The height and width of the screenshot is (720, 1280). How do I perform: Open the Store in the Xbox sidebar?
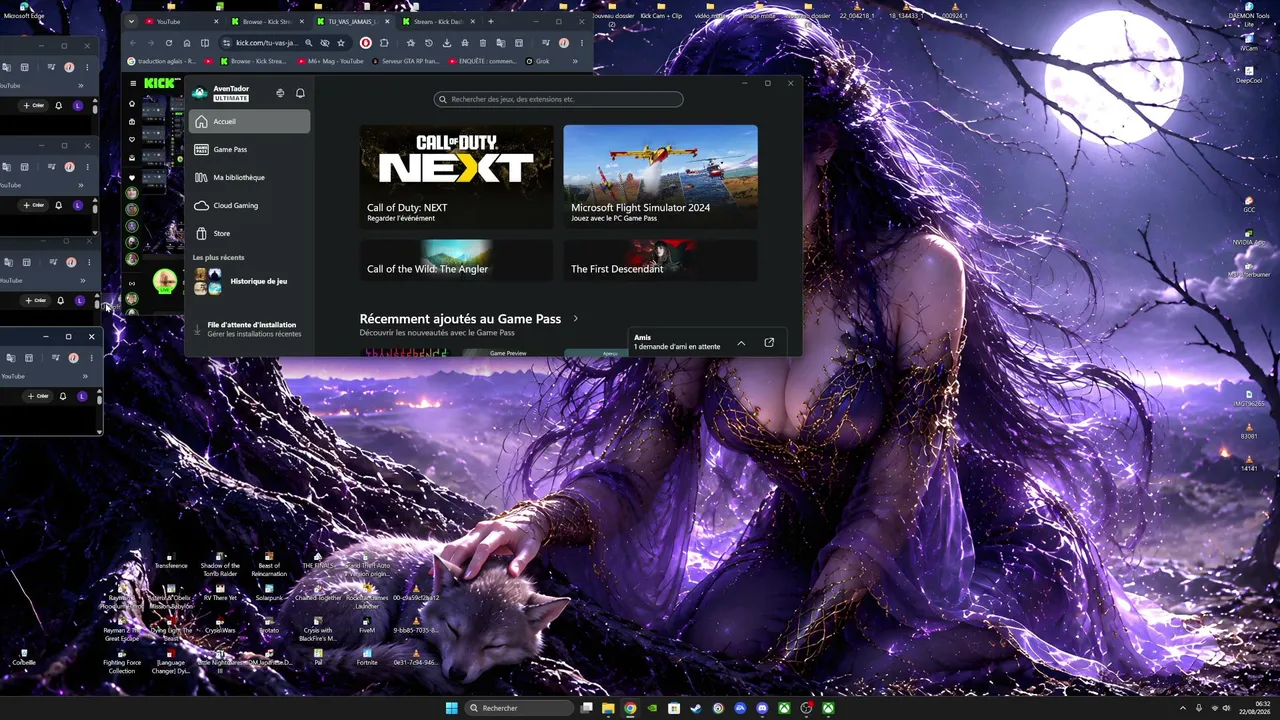coord(249,233)
